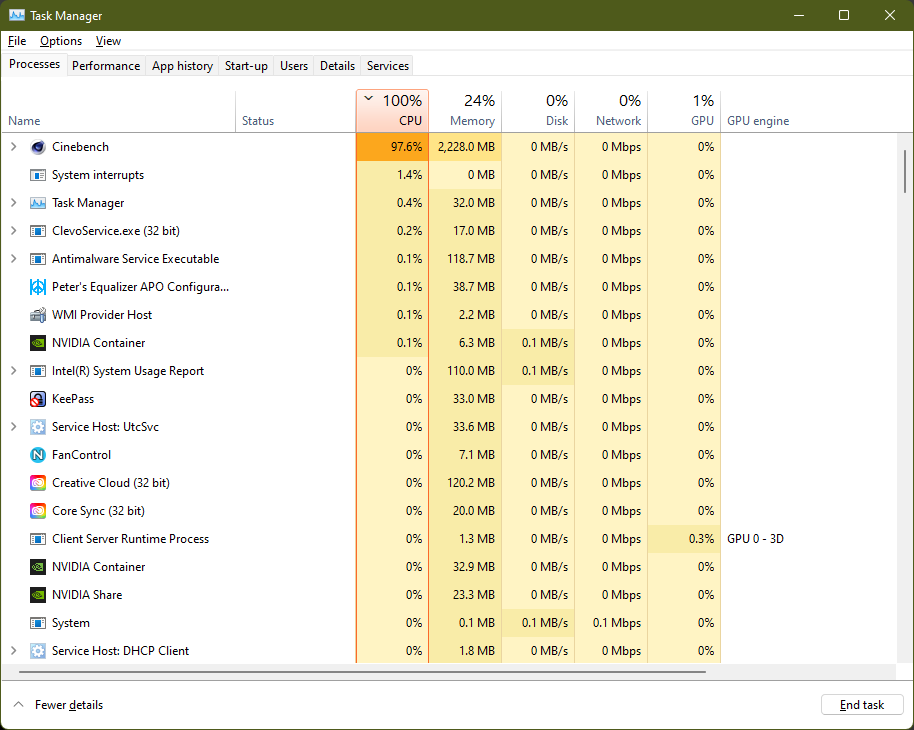Viewport: 914px width, 730px height.
Task: Sort by the Name column header
Action: click(119, 111)
